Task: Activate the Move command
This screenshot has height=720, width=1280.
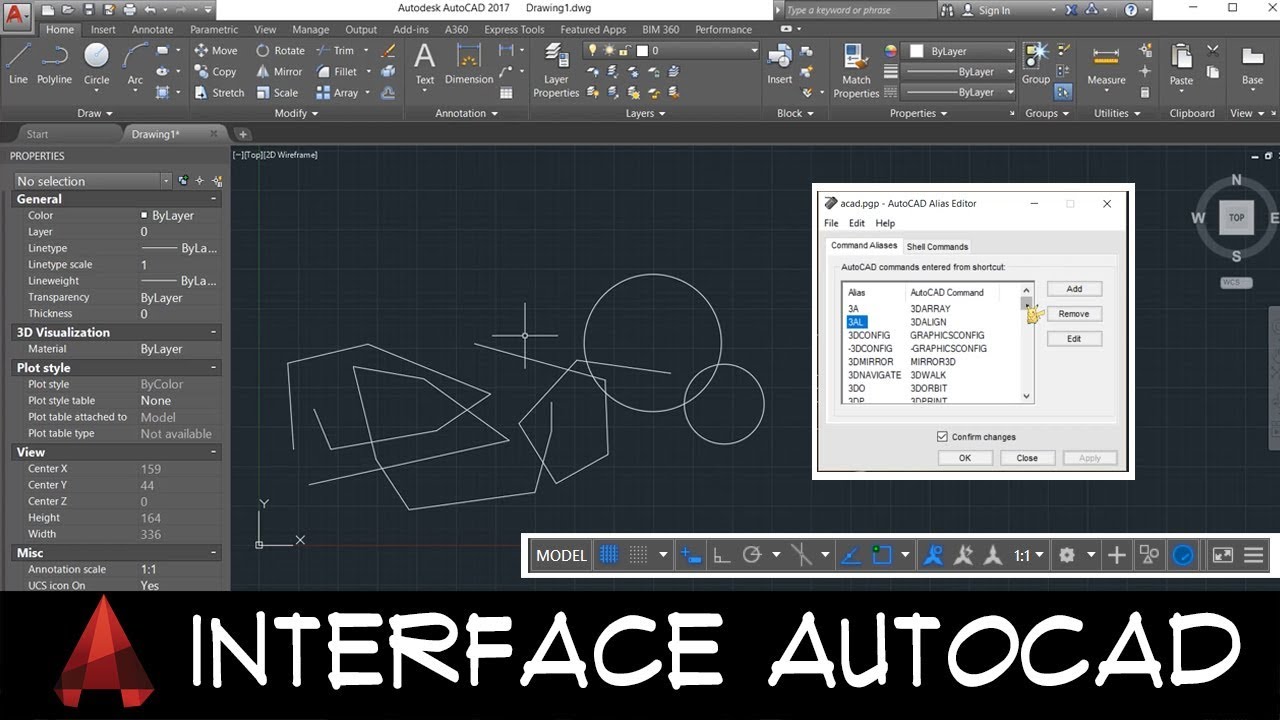Action: pyautogui.click(x=215, y=50)
